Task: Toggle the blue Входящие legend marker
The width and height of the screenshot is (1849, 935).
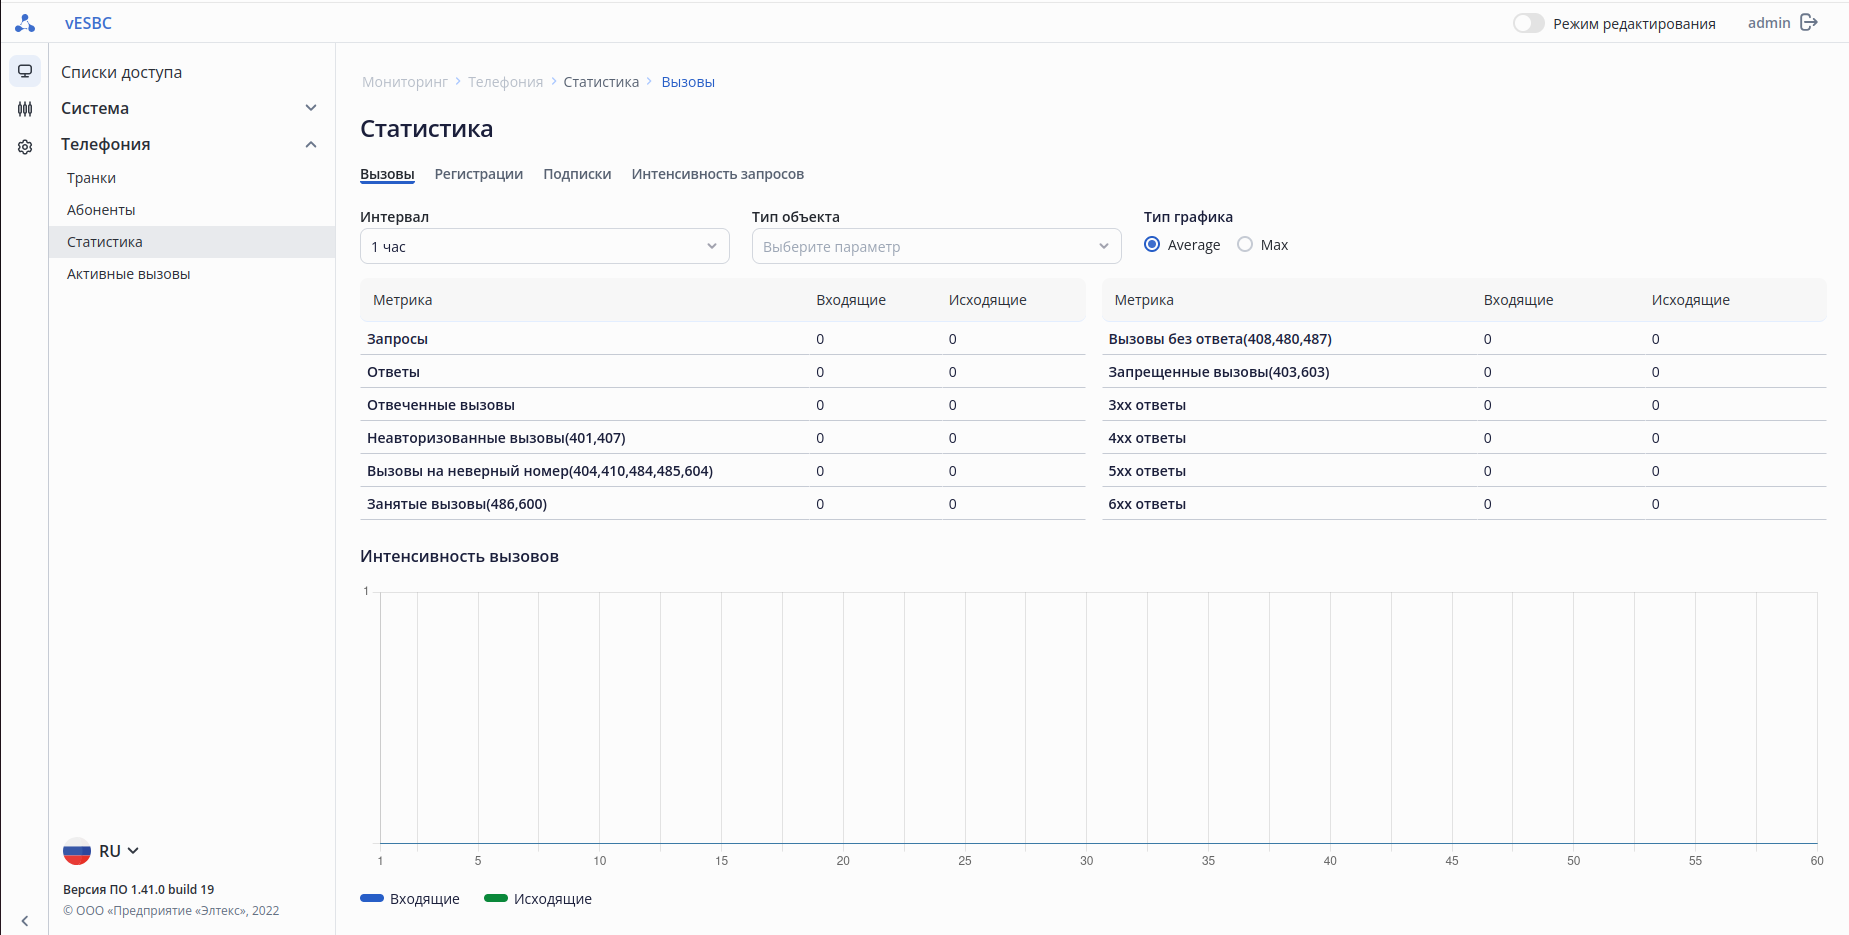Action: [372, 899]
